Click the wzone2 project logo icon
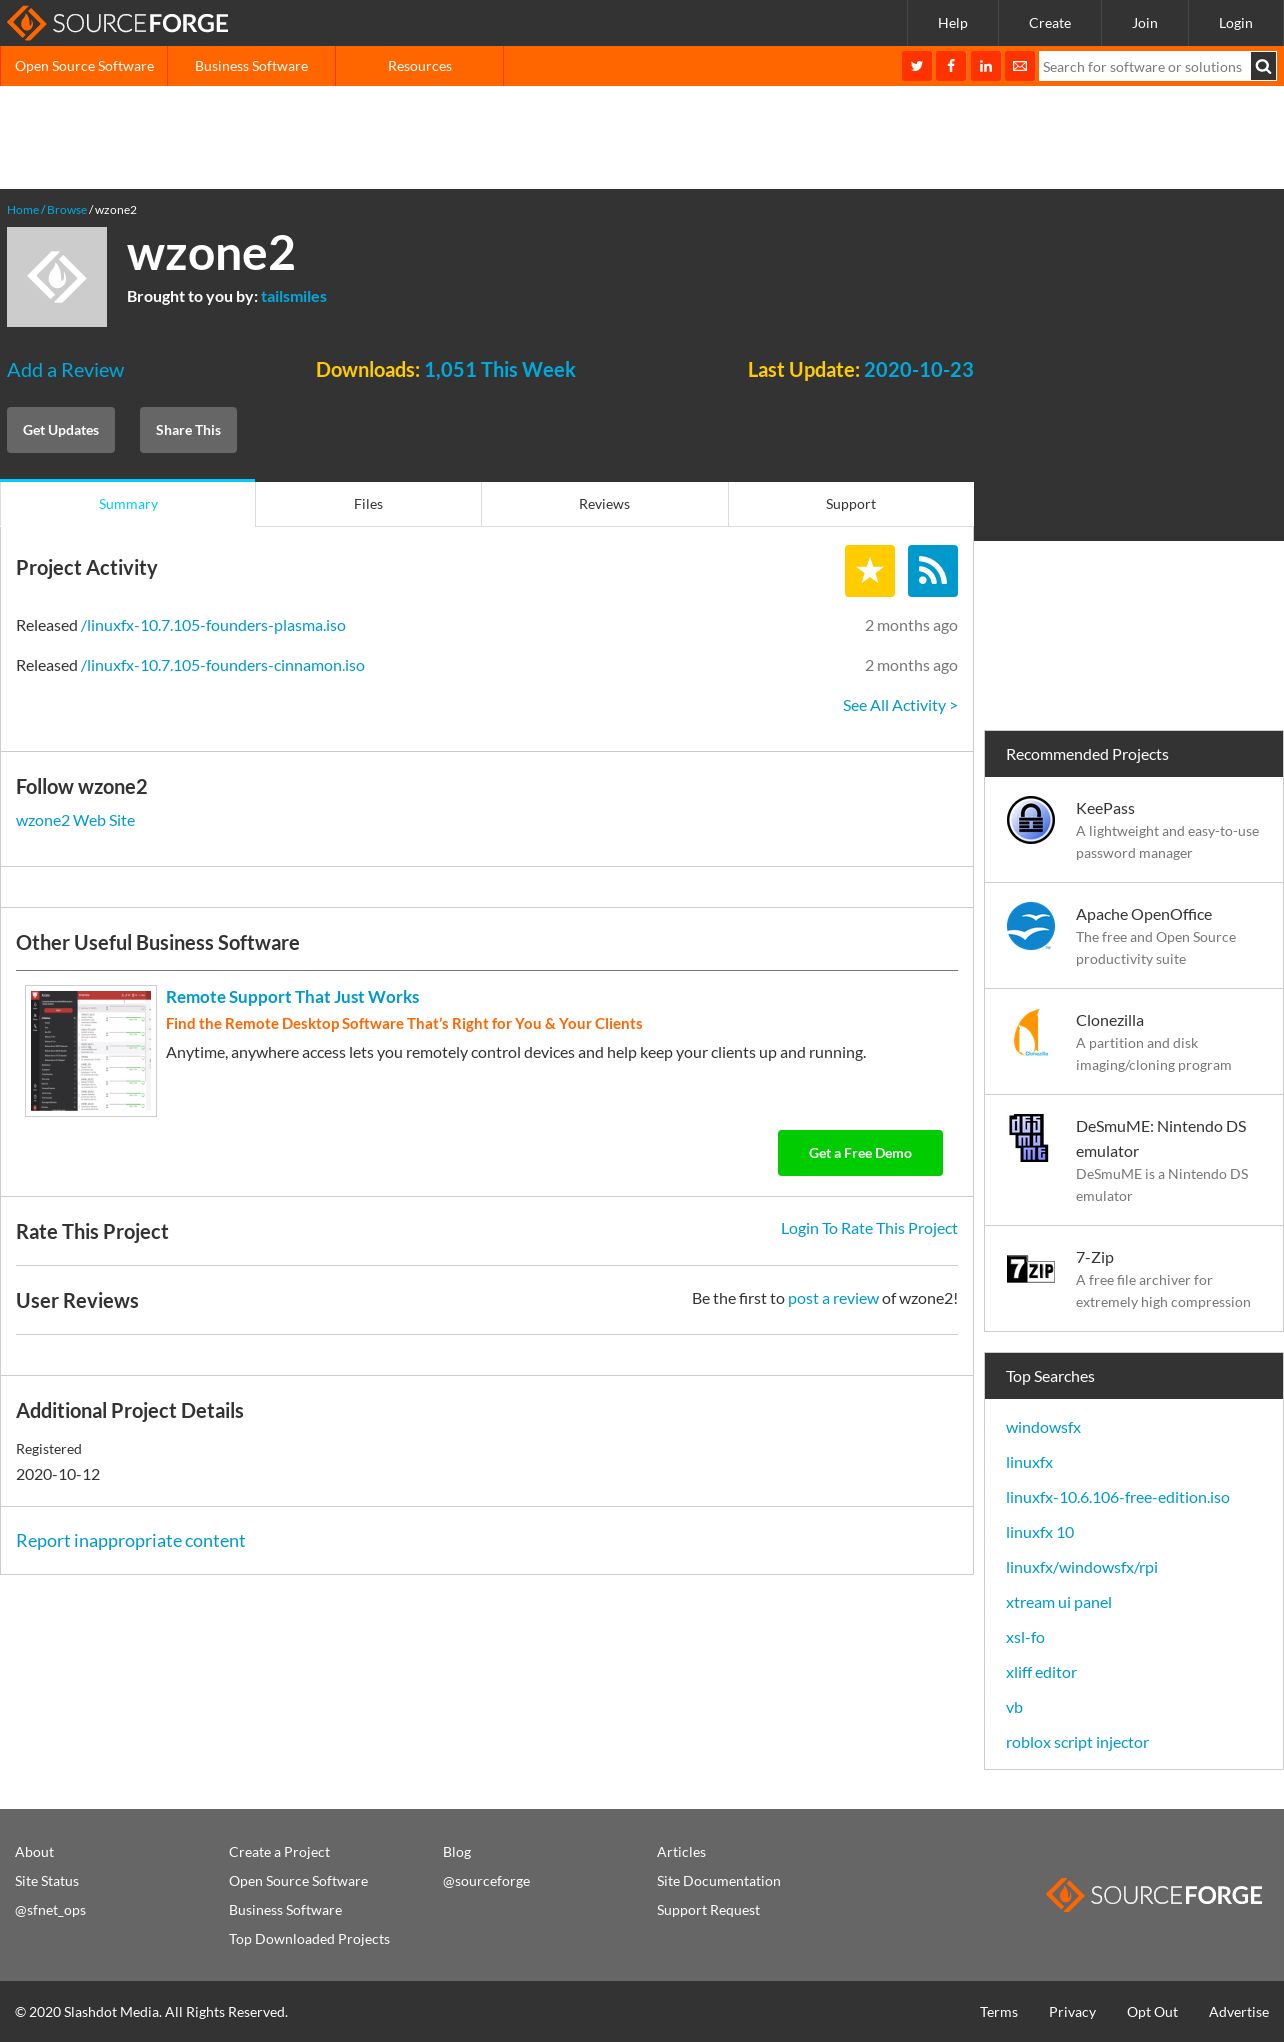The image size is (1284, 2042). (57, 277)
